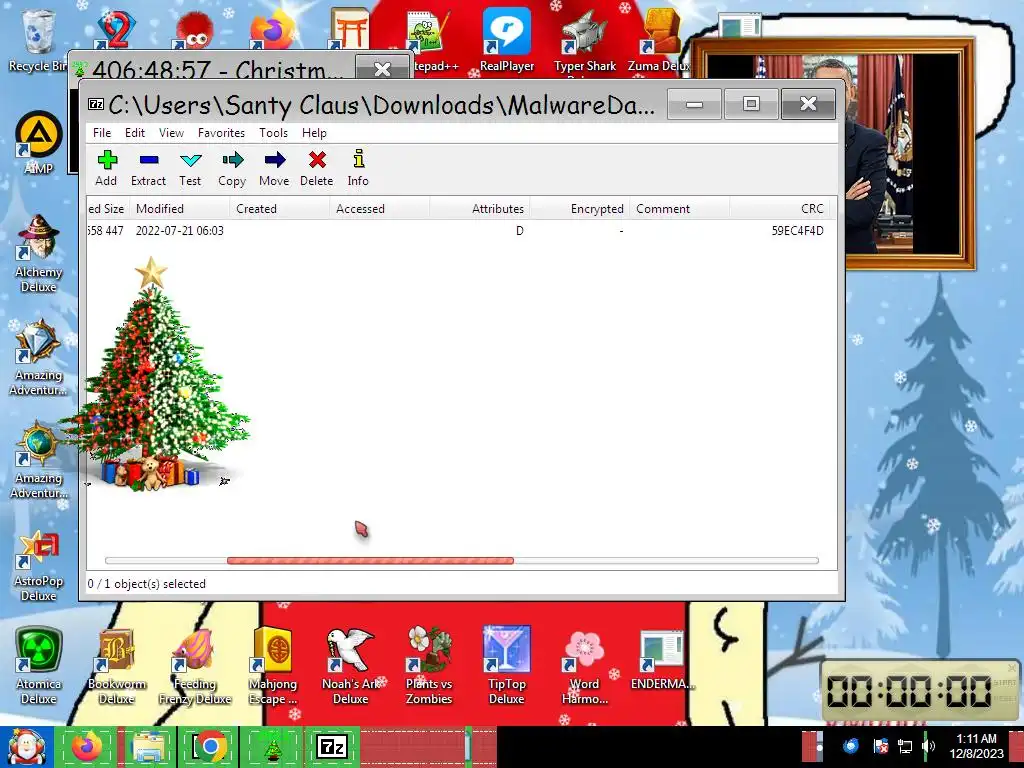
Task: Open the Help menu
Action: pos(314,133)
